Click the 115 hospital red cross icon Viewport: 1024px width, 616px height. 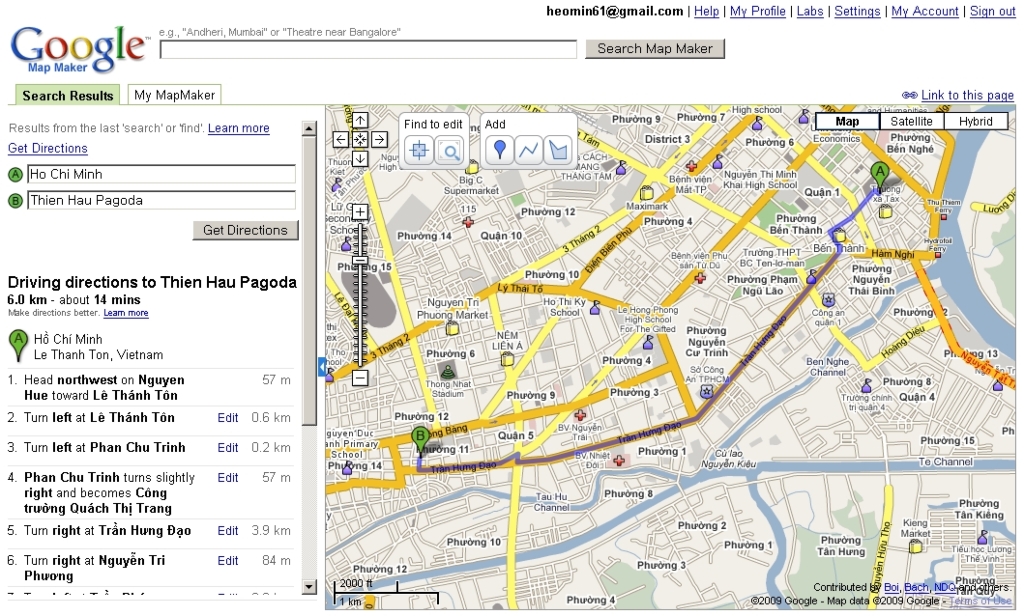click(x=468, y=222)
